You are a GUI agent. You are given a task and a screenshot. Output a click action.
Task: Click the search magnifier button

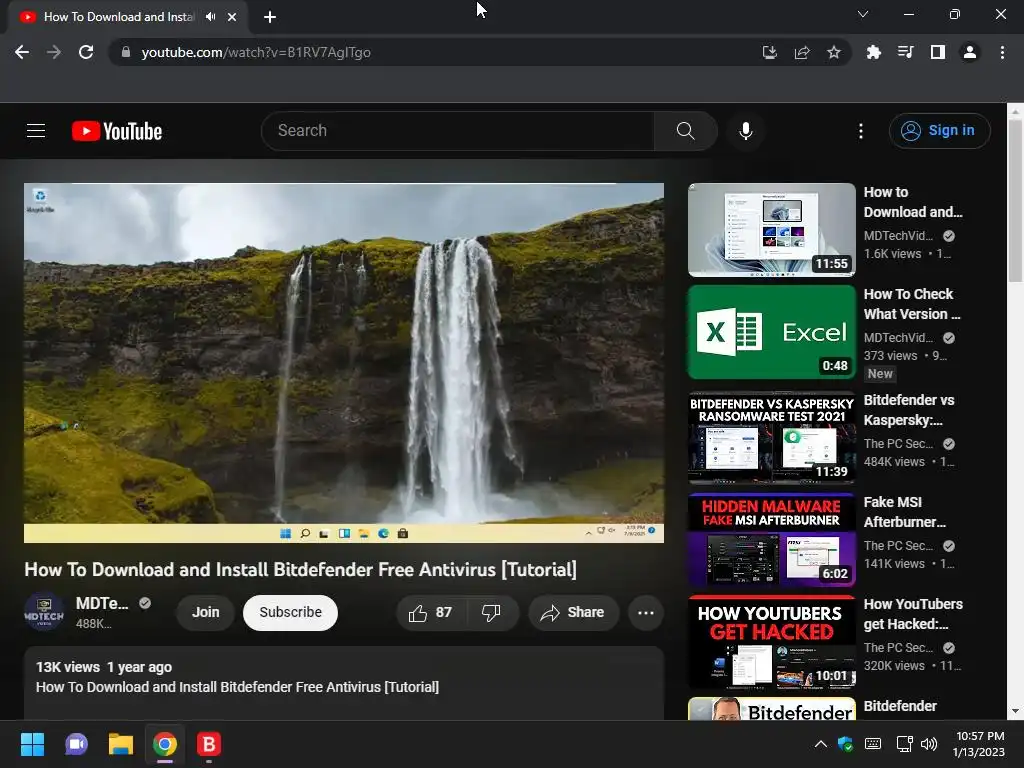685,131
